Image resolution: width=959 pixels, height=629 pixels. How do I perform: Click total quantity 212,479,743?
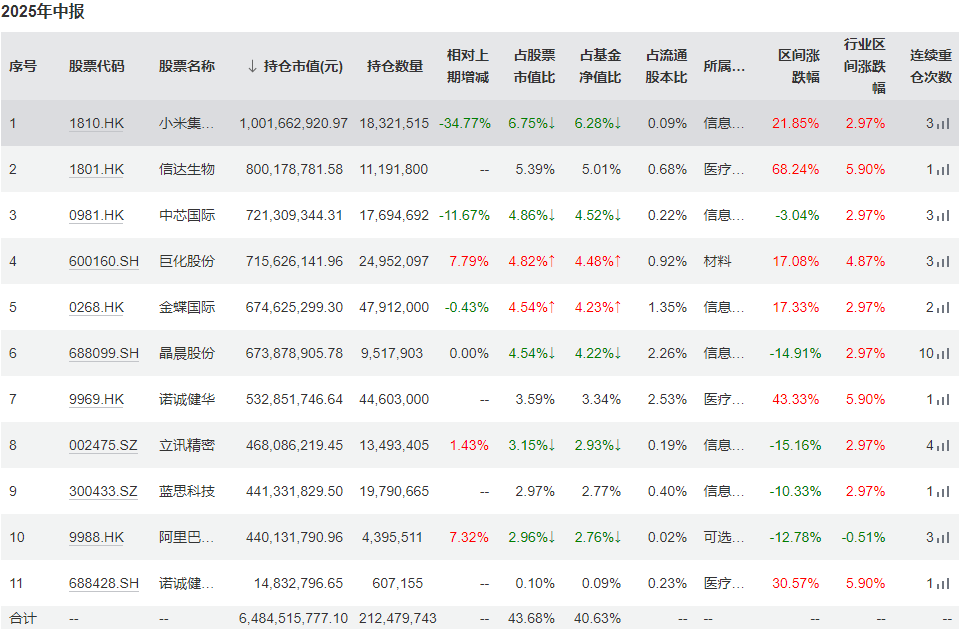[398, 619]
